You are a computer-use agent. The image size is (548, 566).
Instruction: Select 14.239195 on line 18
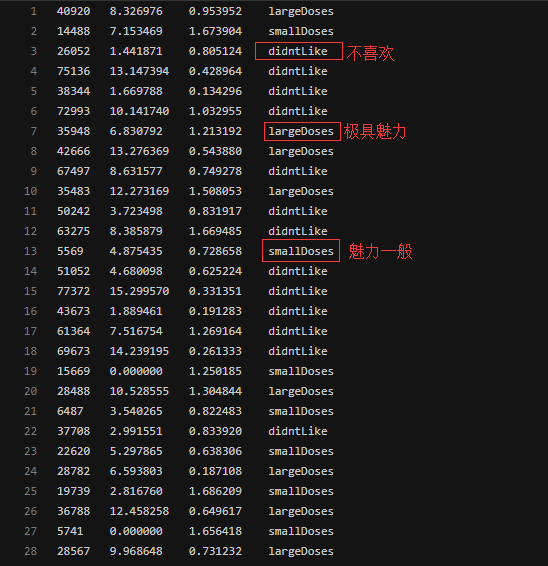coord(139,351)
